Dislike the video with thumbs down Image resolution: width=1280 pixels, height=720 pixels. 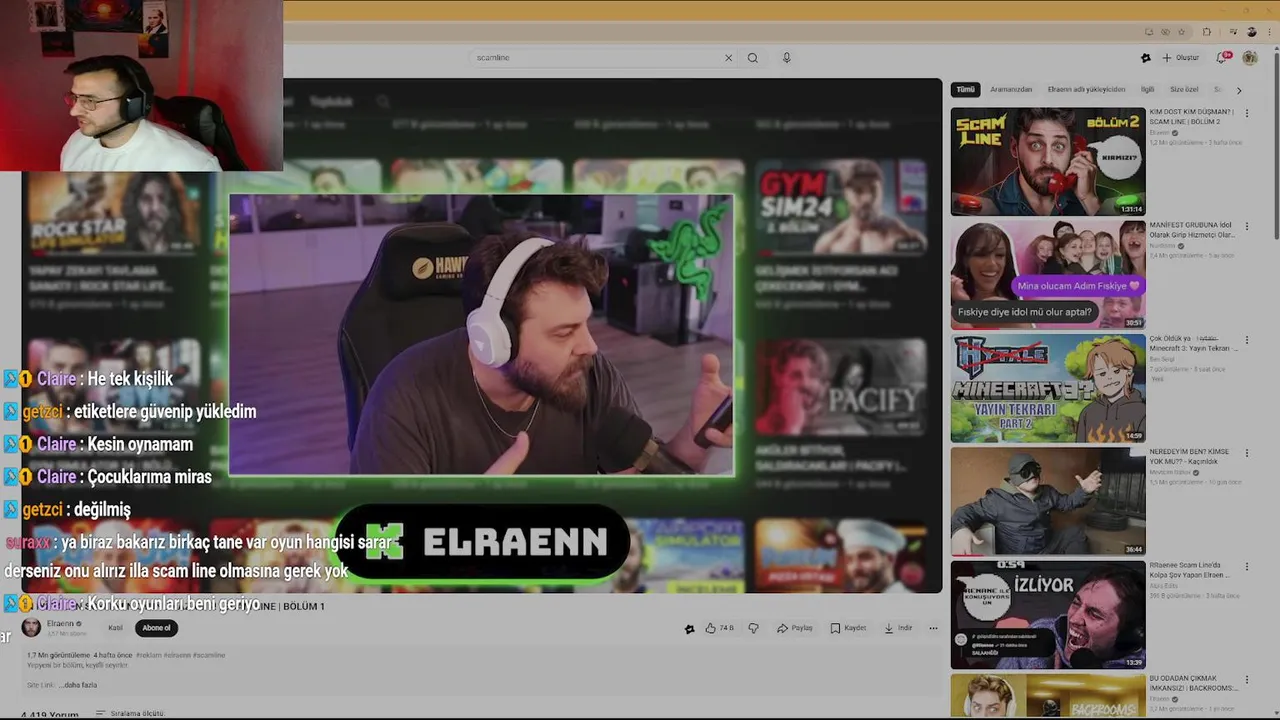click(x=753, y=628)
